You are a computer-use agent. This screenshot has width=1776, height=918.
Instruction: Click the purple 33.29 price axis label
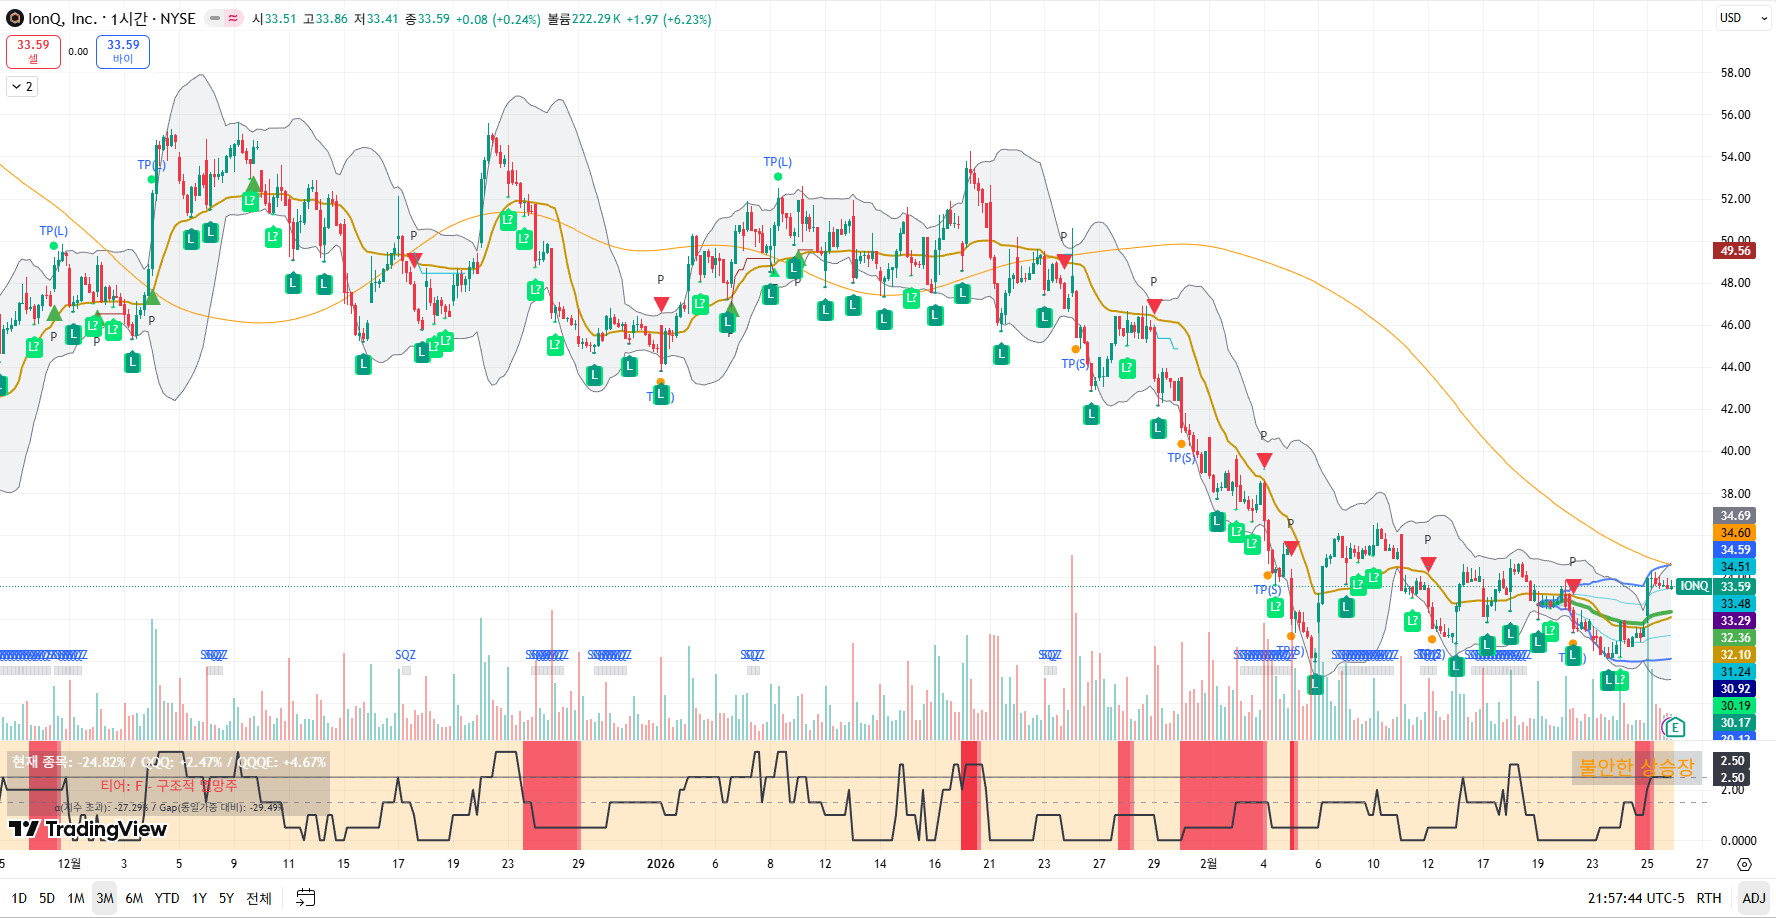pyautogui.click(x=1735, y=621)
